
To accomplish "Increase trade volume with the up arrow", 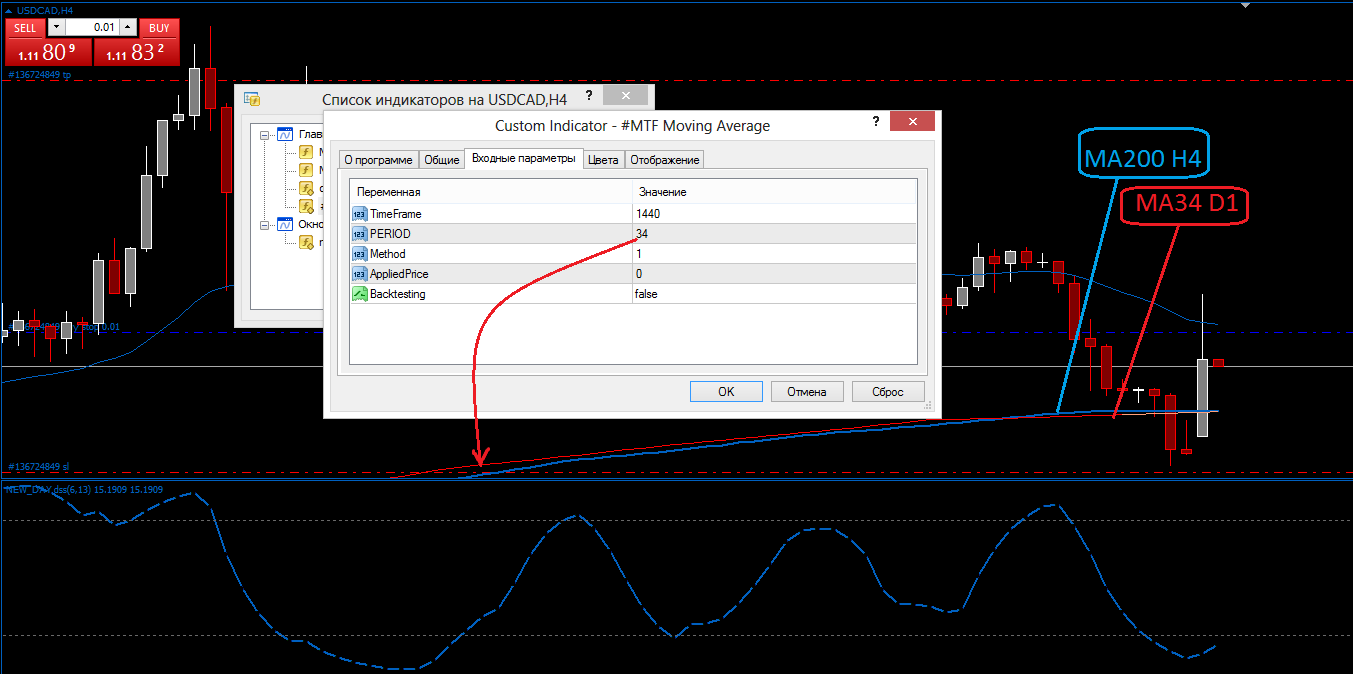I will point(127,28).
